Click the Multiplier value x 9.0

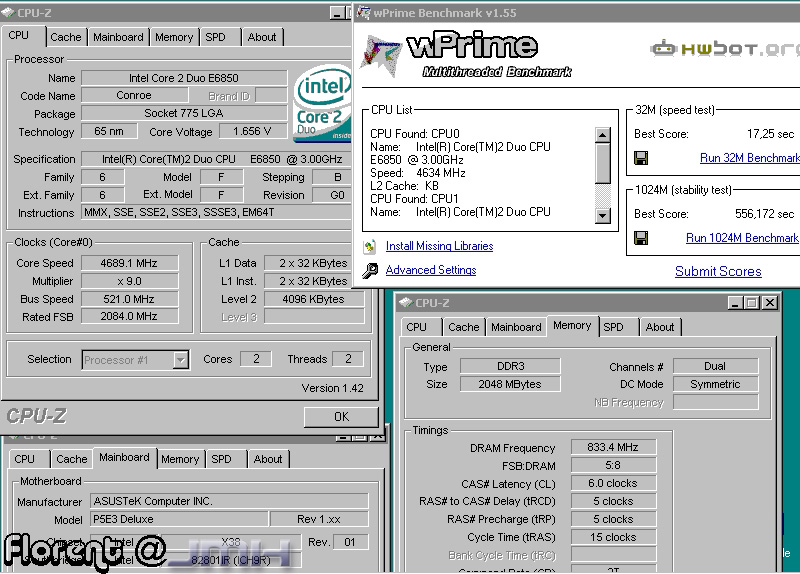pyautogui.click(x=130, y=281)
